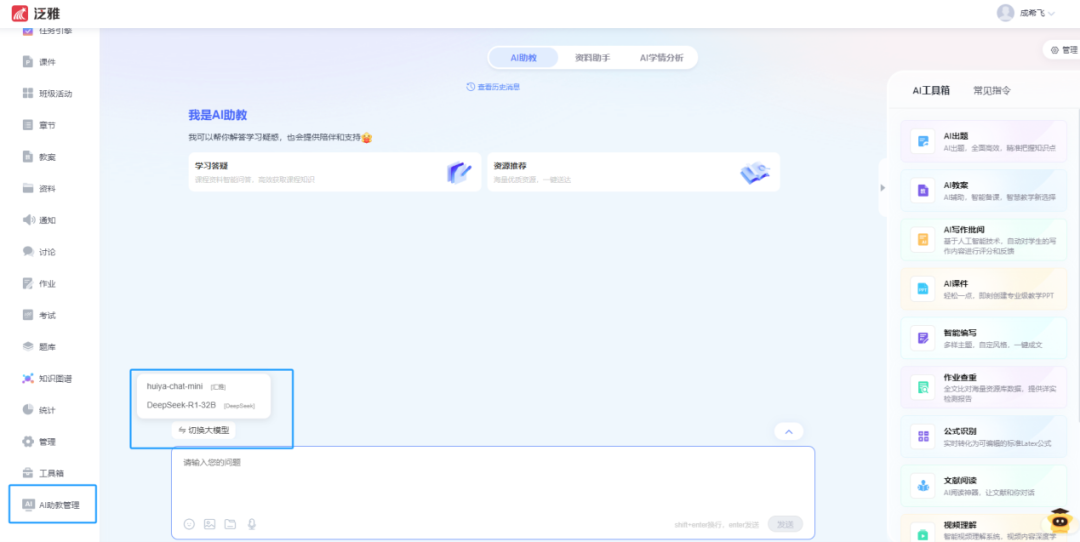
Task: Switch to the AI助教 tab
Action: click(x=523, y=58)
